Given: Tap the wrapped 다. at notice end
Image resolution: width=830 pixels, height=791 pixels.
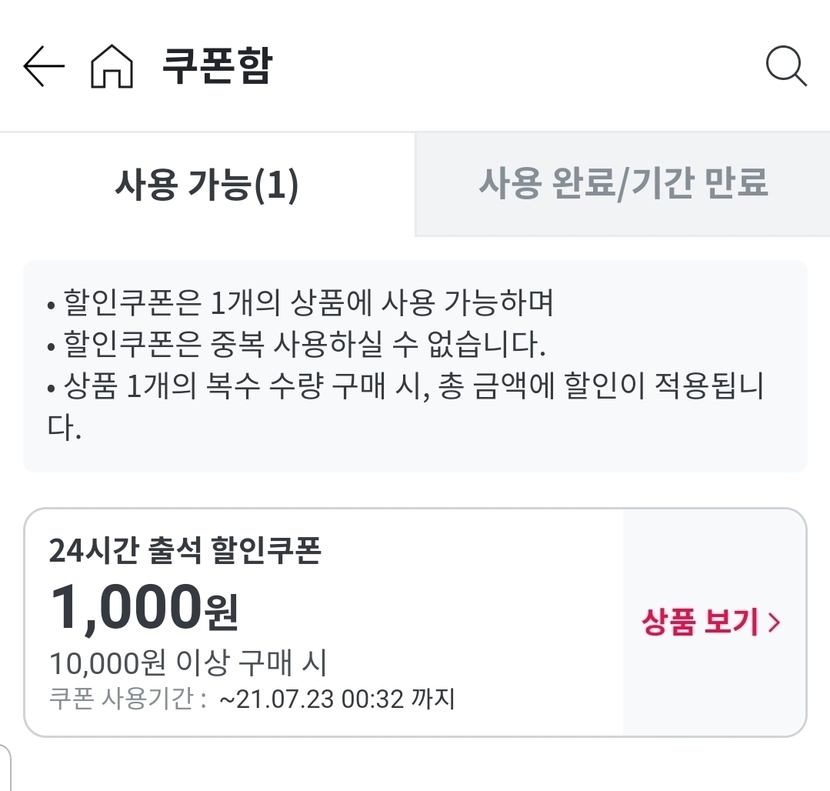Looking at the screenshot, I should coord(61,429).
